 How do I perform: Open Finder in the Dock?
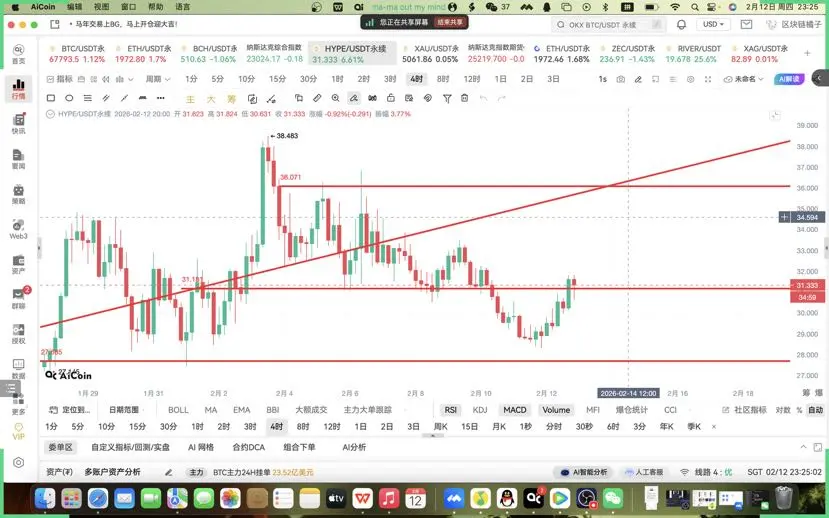[x=45, y=498]
